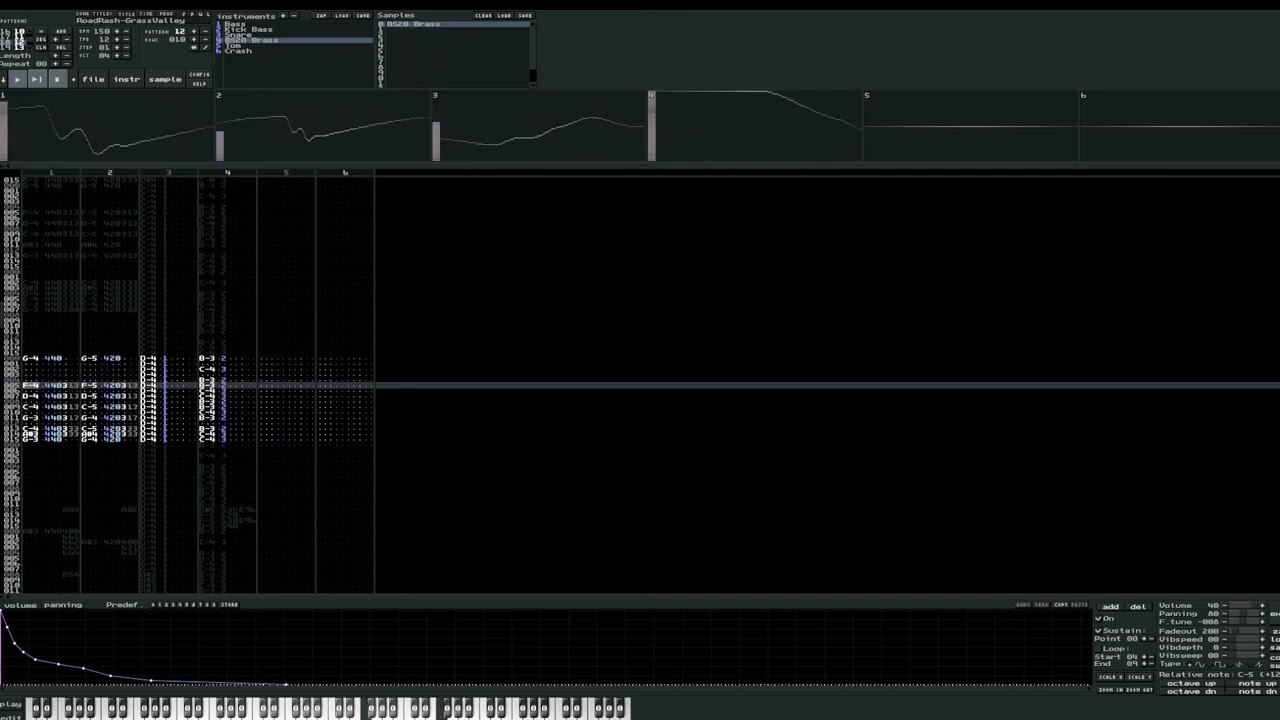Select the square vibrato type
Screen dimensions: 1280x720
click(x=1219, y=664)
